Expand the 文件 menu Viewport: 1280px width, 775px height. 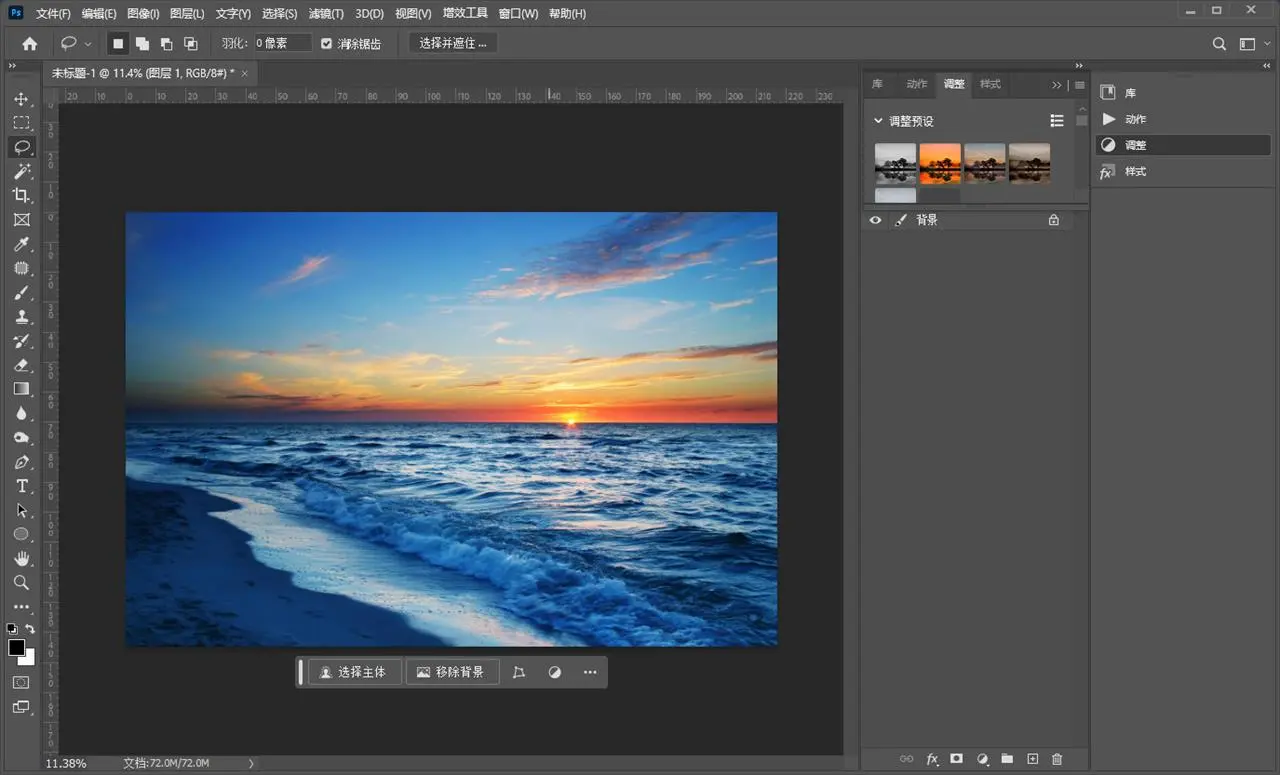tap(51, 13)
